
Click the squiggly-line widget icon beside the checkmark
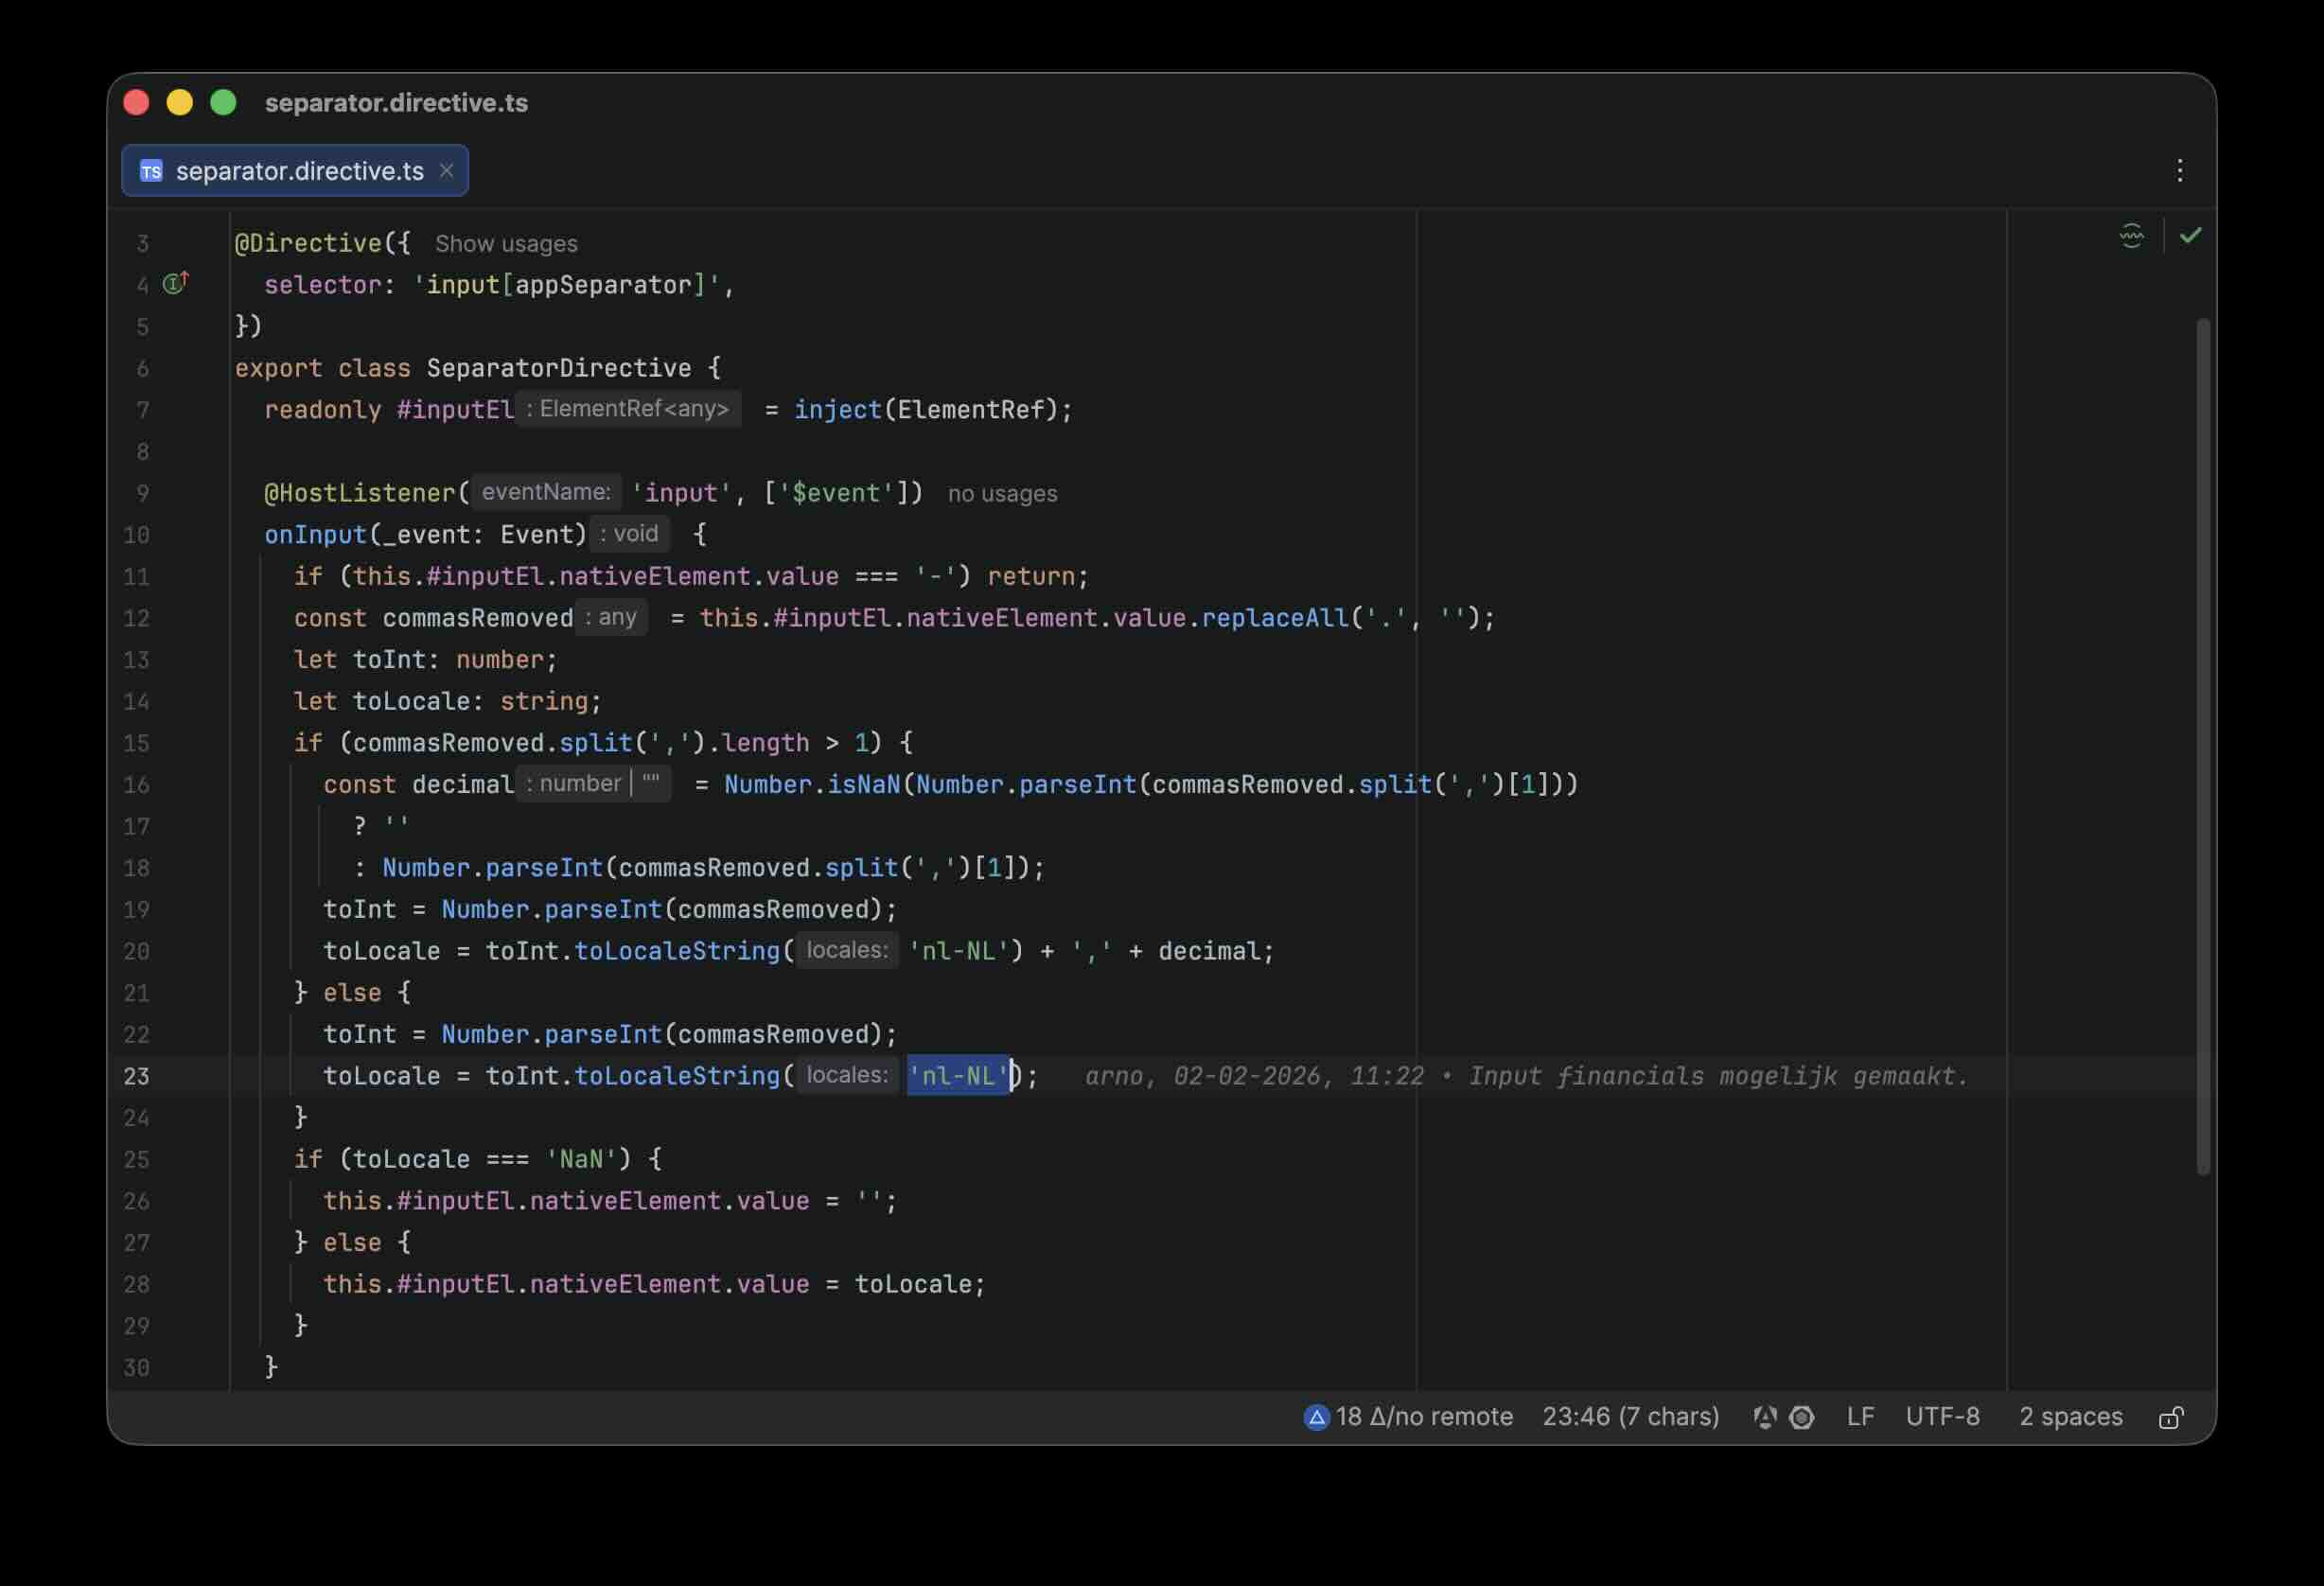click(2131, 236)
